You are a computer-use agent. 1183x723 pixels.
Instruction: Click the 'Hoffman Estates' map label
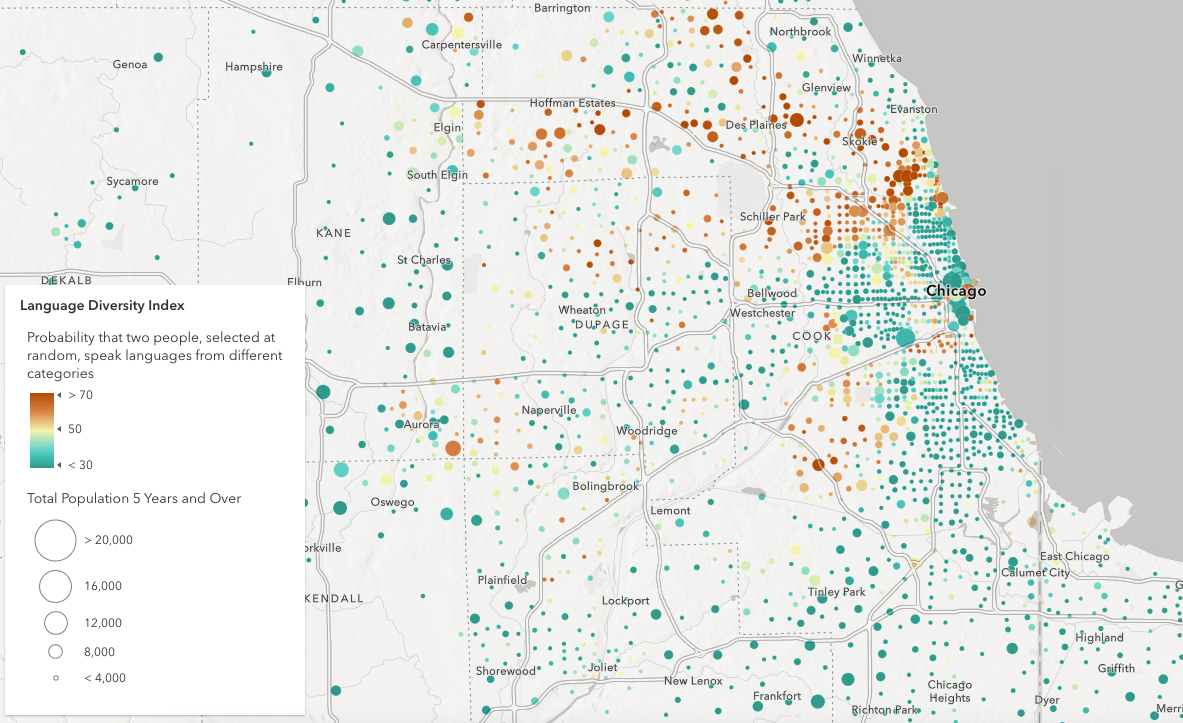(572, 103)
